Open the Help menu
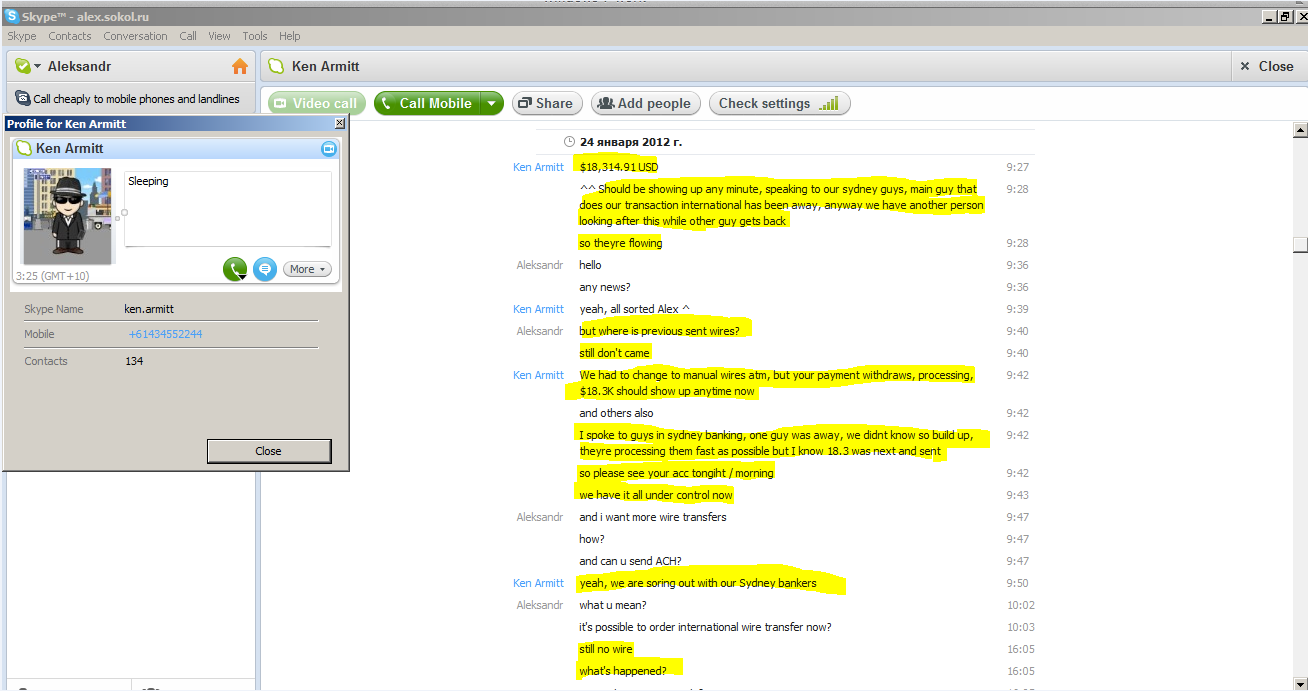Viewport: 1308px width, 691px height. 290,36
